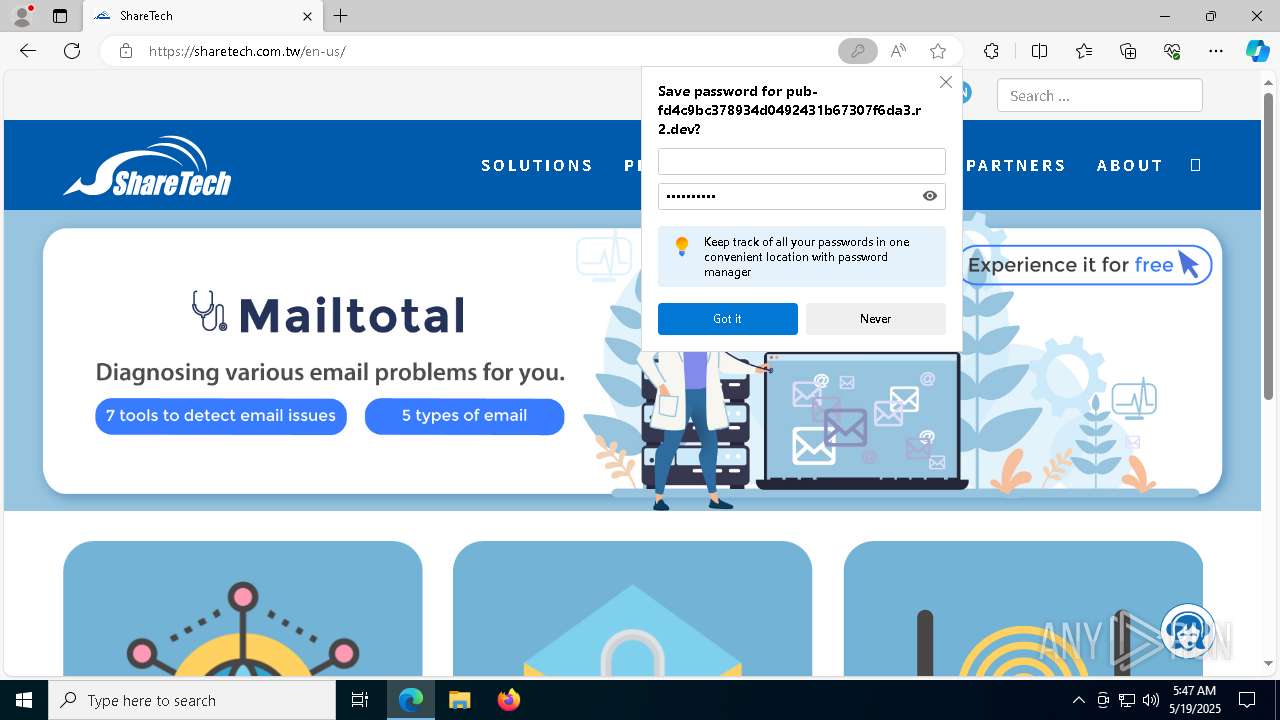This screenshot has width=1280, height=720.
Task: Open the password key icon in address bar
Action: (857, 51)
